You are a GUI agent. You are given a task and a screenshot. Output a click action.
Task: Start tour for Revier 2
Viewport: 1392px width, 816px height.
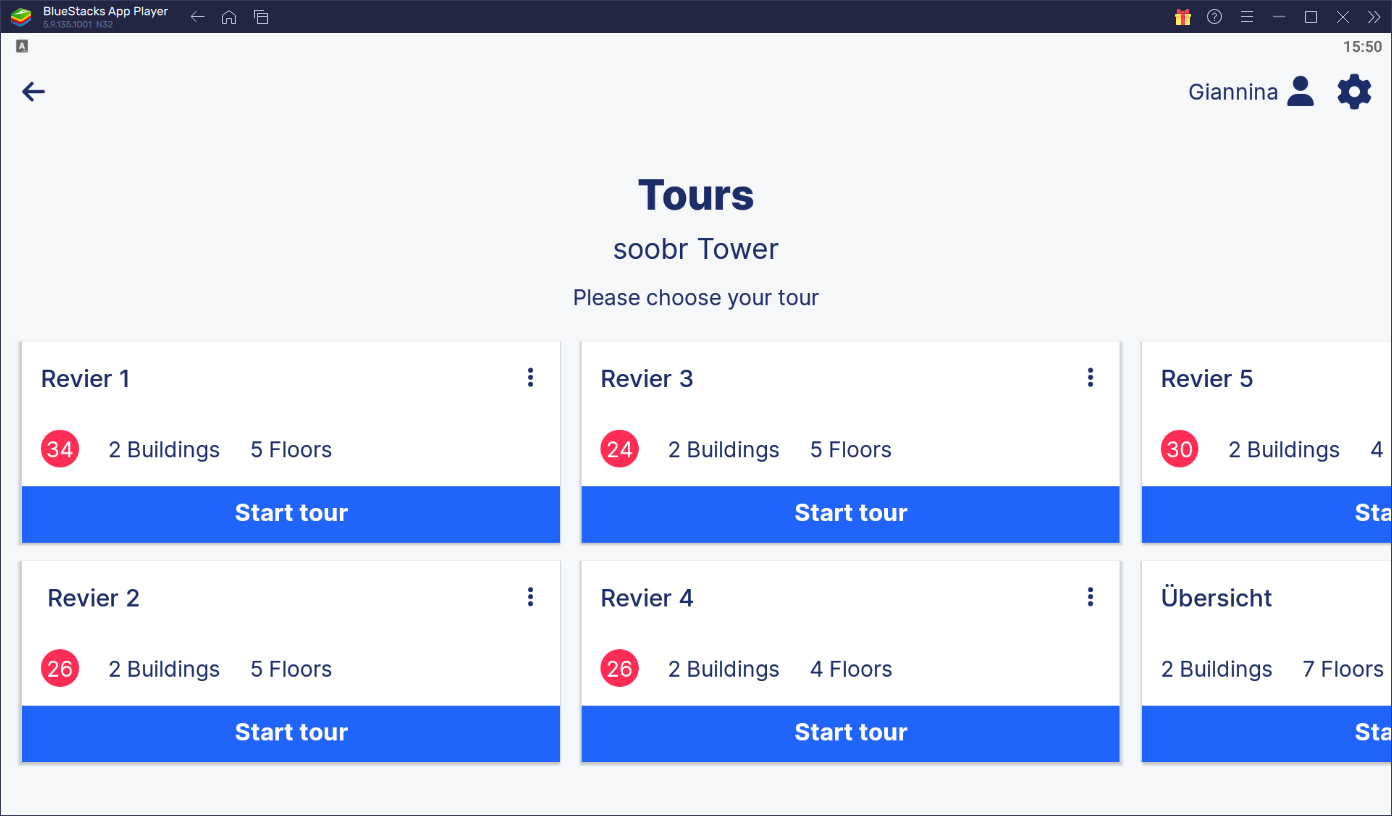(291, 733)
